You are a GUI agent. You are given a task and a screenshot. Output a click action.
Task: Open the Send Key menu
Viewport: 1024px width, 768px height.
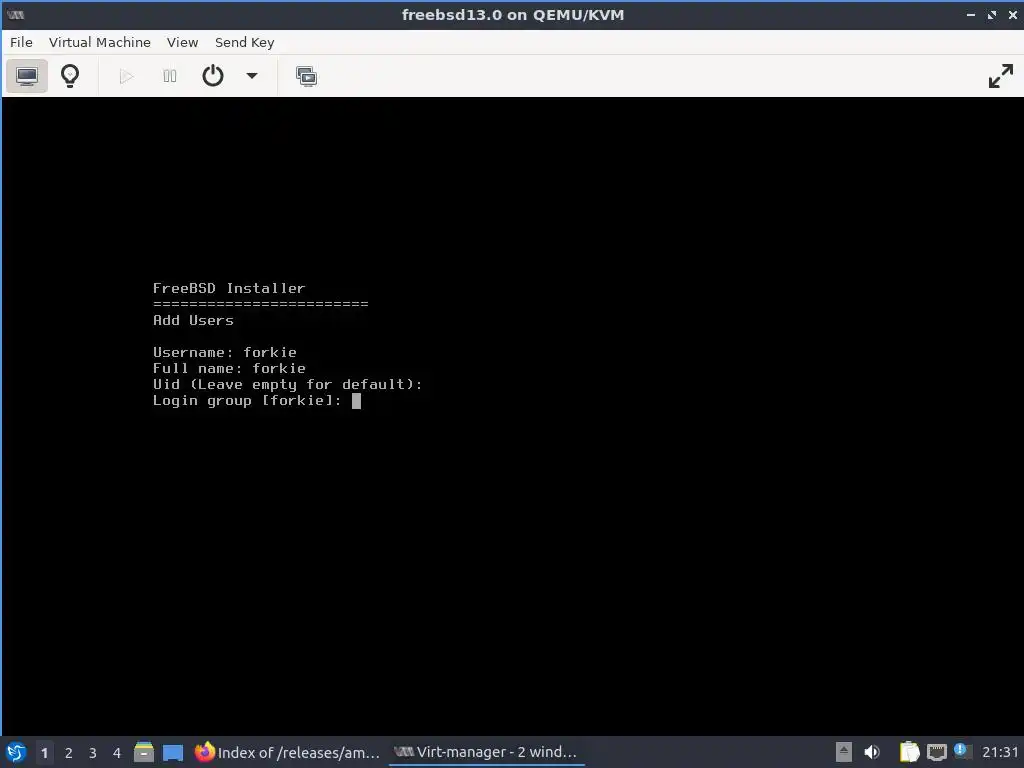point(245,42)
